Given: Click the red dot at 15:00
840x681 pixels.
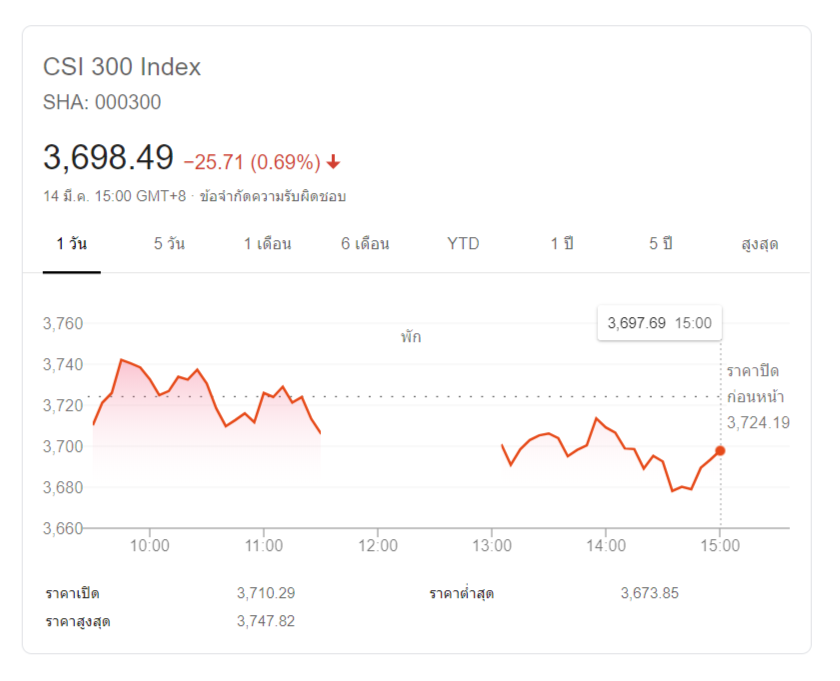Looking at the screenshot, I should pyautogui.click(x=720, y=451).
